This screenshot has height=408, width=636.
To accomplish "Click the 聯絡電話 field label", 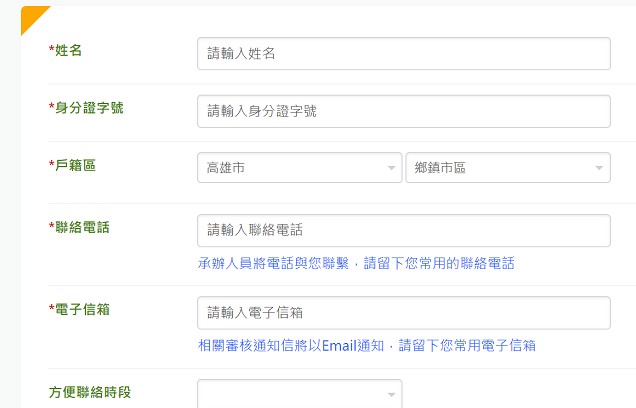I will [83, 227].
